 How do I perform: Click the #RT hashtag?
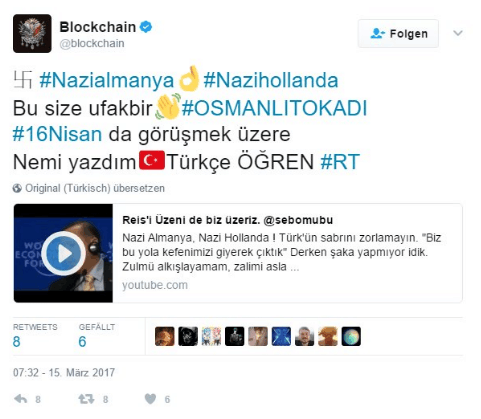(340, 162)
